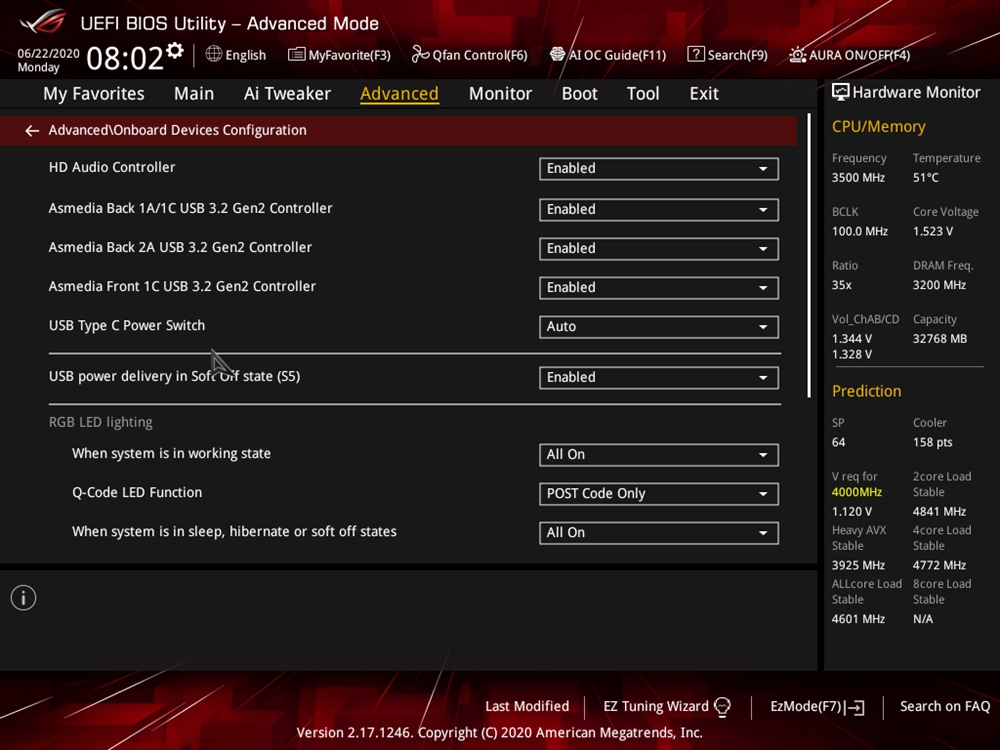Select HD Audio Controller label
Screen dimensions: 1000x750
pyautogui.click(x=112, y=167)
